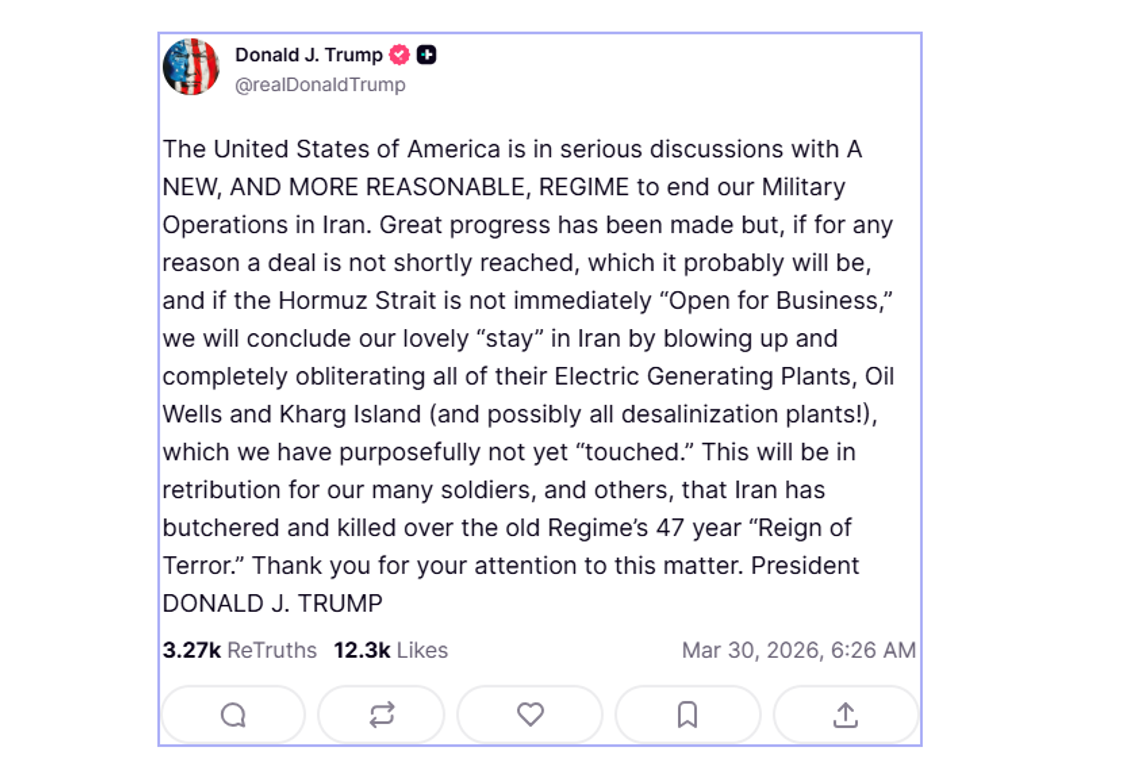Click the pink verified badge next to Trump's name
Image resolution: width=1140 pixels, height=769 pixels.
pos(399,56)
